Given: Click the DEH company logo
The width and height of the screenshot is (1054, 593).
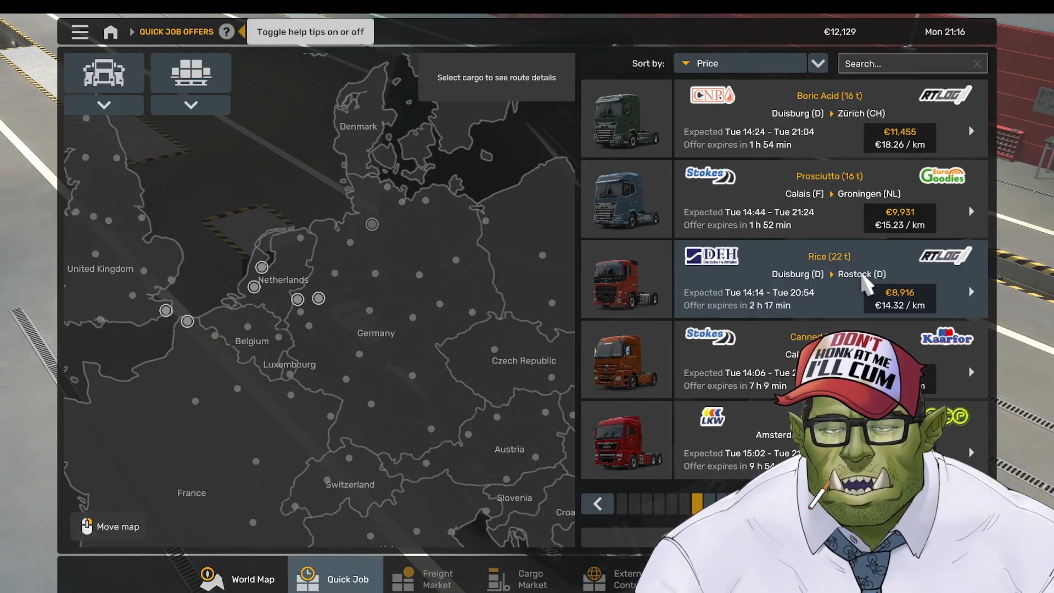Looking at the screenshot, I should point(711,255).
